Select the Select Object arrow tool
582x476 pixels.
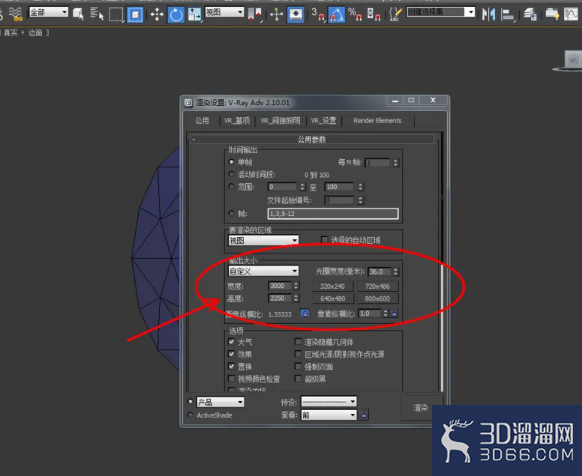coord(78,14)
